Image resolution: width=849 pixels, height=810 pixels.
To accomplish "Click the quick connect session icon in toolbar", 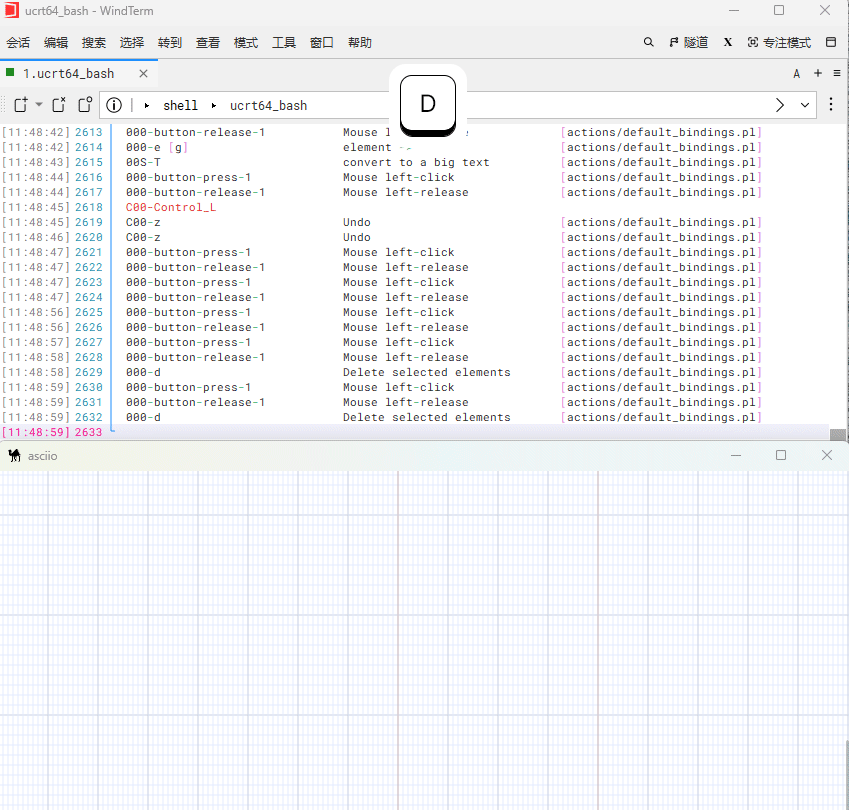I will 84,104.
